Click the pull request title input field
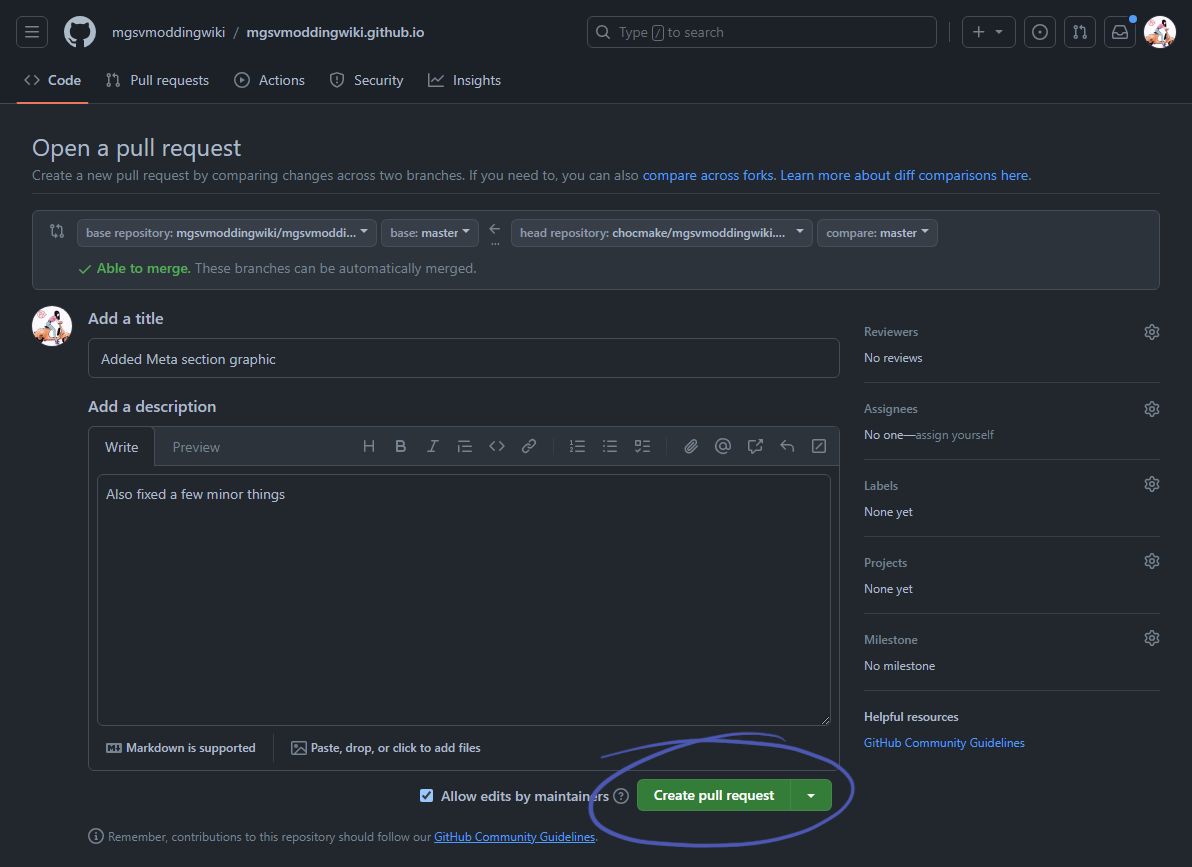This screenshot has height=867, width=1192. [463, 357]
